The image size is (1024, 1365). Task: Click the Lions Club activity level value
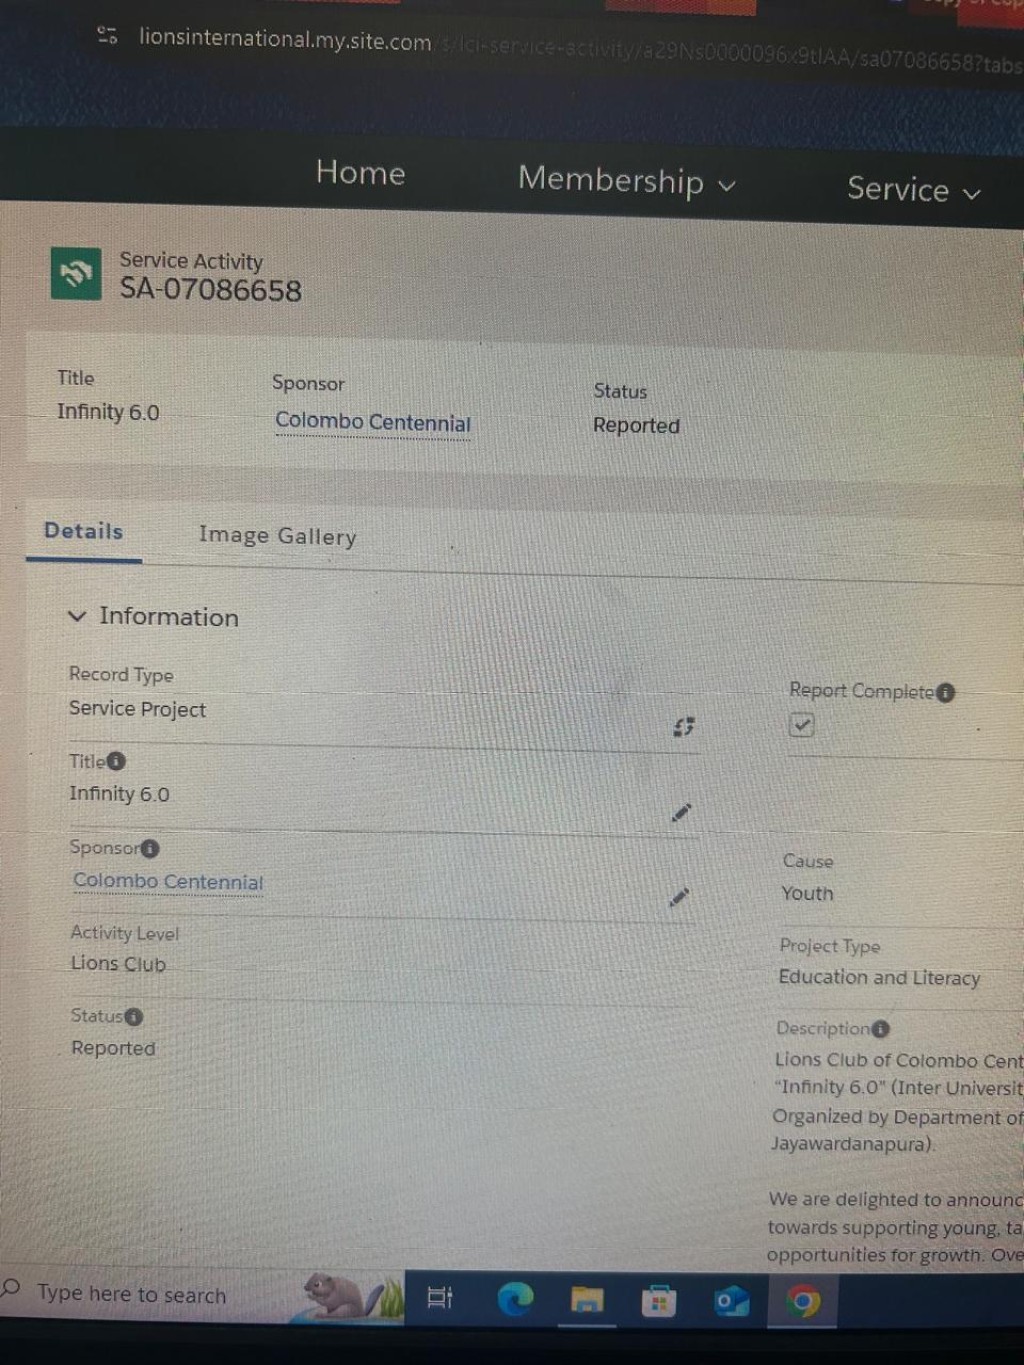118,964
